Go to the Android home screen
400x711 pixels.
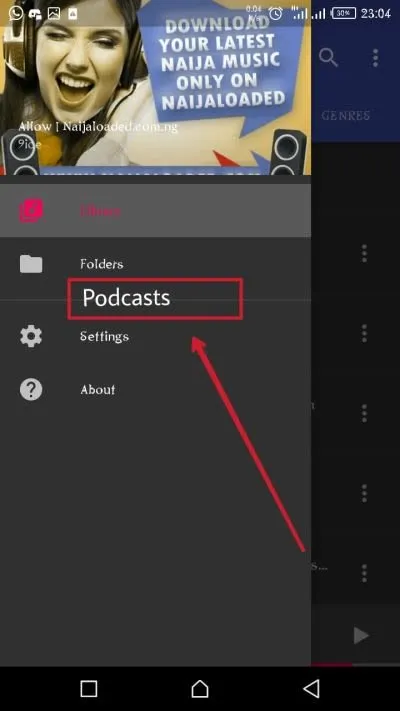200,688
